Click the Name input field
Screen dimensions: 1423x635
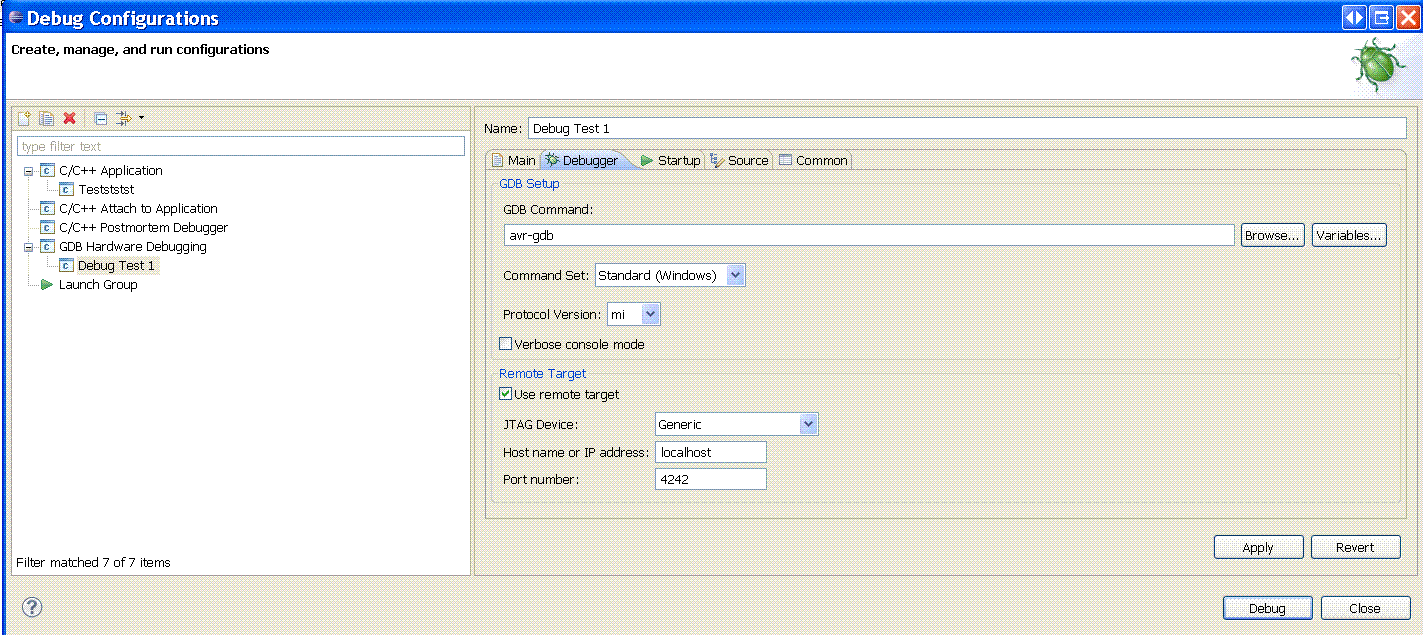pyautogui.click(x=967, y=128)
